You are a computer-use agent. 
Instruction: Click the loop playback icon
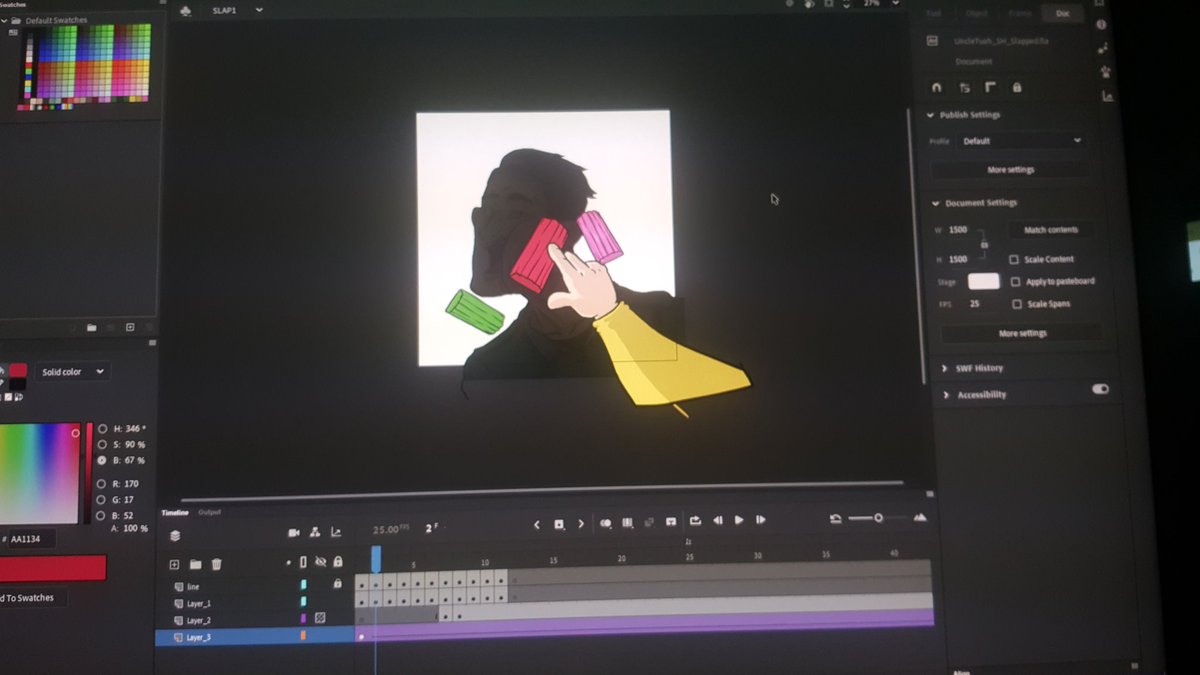(x=694, y=521)
